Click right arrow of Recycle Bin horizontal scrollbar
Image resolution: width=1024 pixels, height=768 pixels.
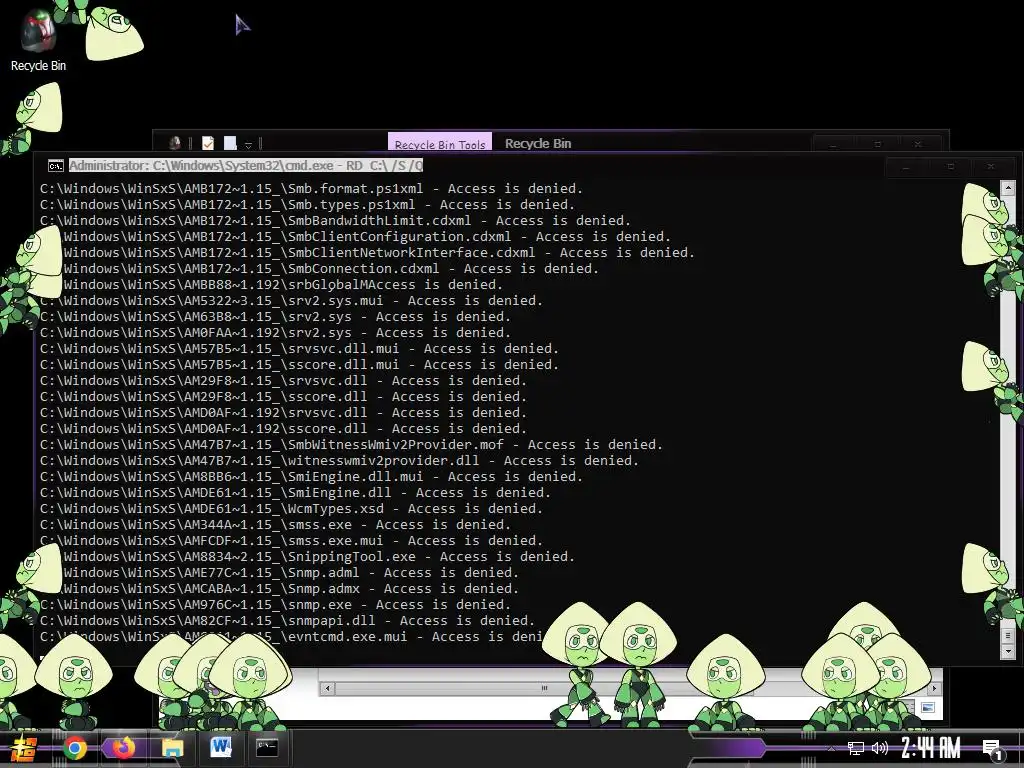[935, 688]
